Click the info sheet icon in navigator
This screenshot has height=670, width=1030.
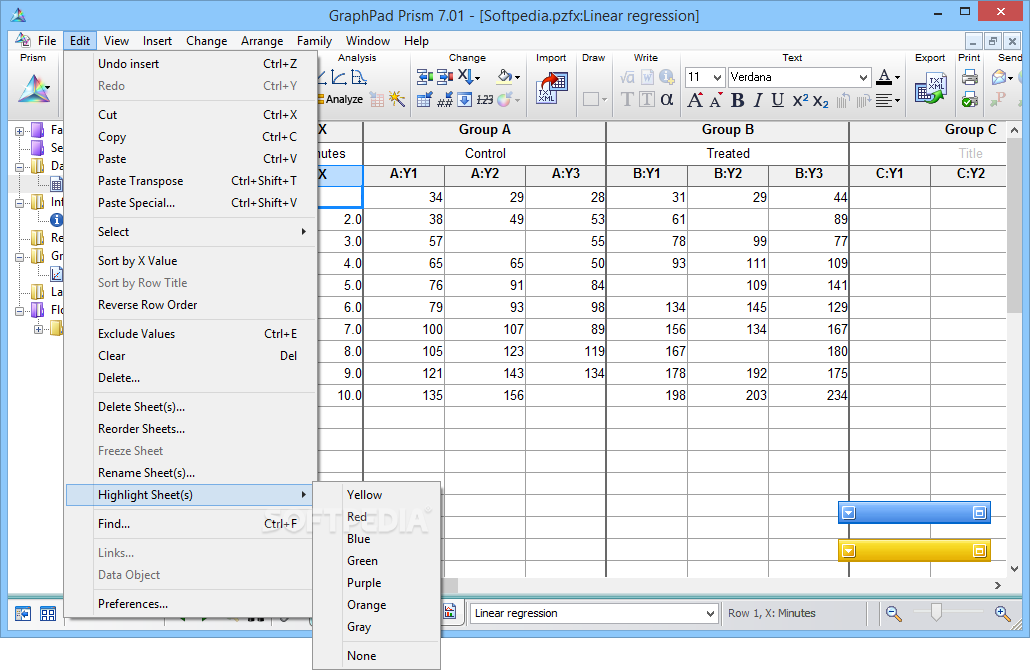(x=56, y=220)
